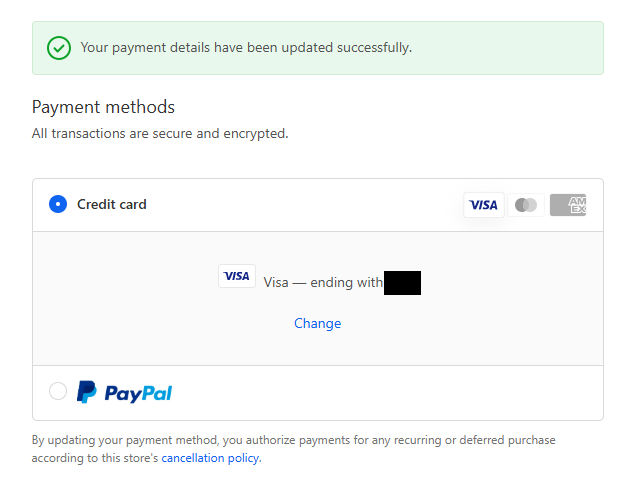
Task: Click the 'All transactions are secure and encrypted' text
Action: 160,133
